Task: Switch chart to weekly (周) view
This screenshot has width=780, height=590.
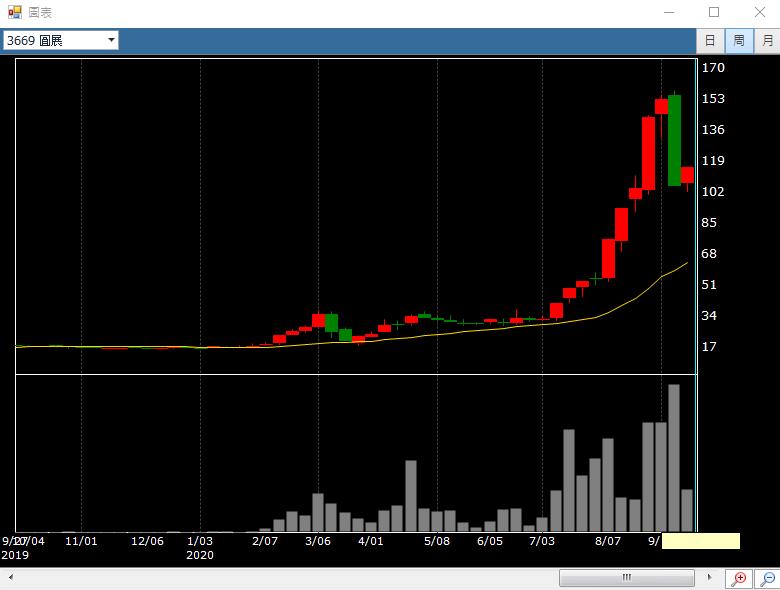Action: 738,41
